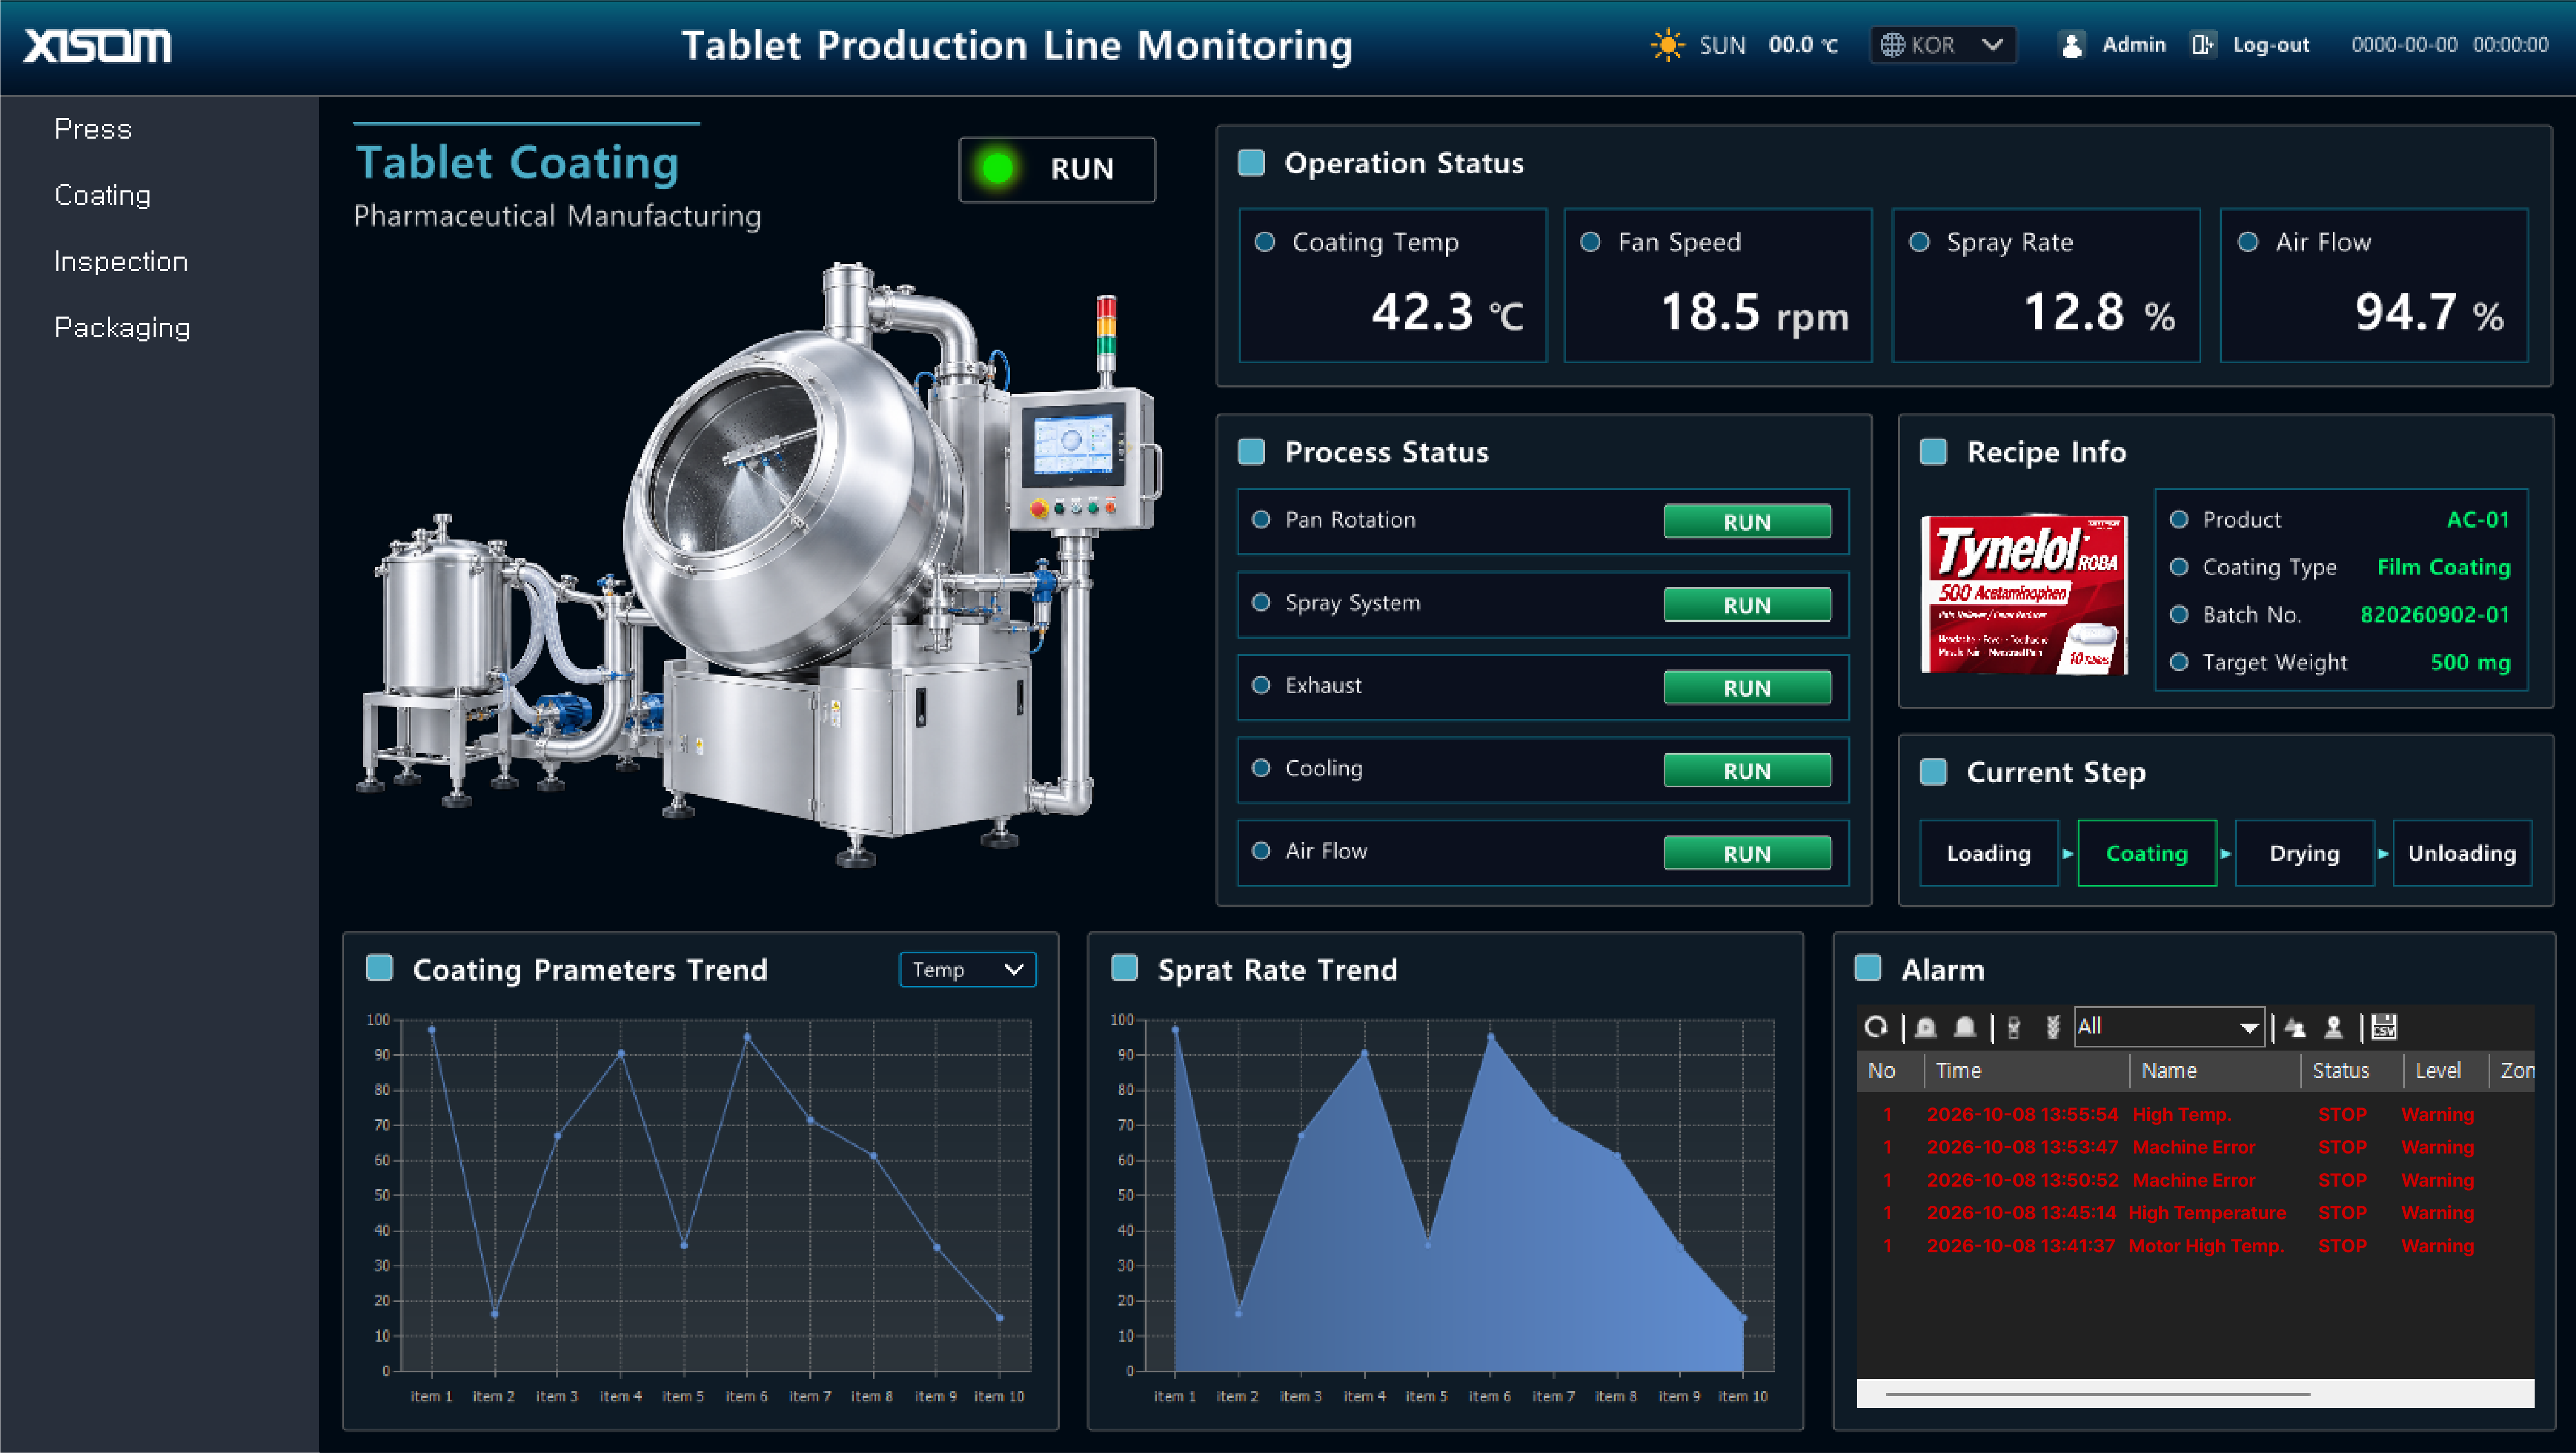Image resolution: width=2576 pixels, height=1453 pixels.
Task: Open the Press page in sidebar
Action: [x=93, y=129]
